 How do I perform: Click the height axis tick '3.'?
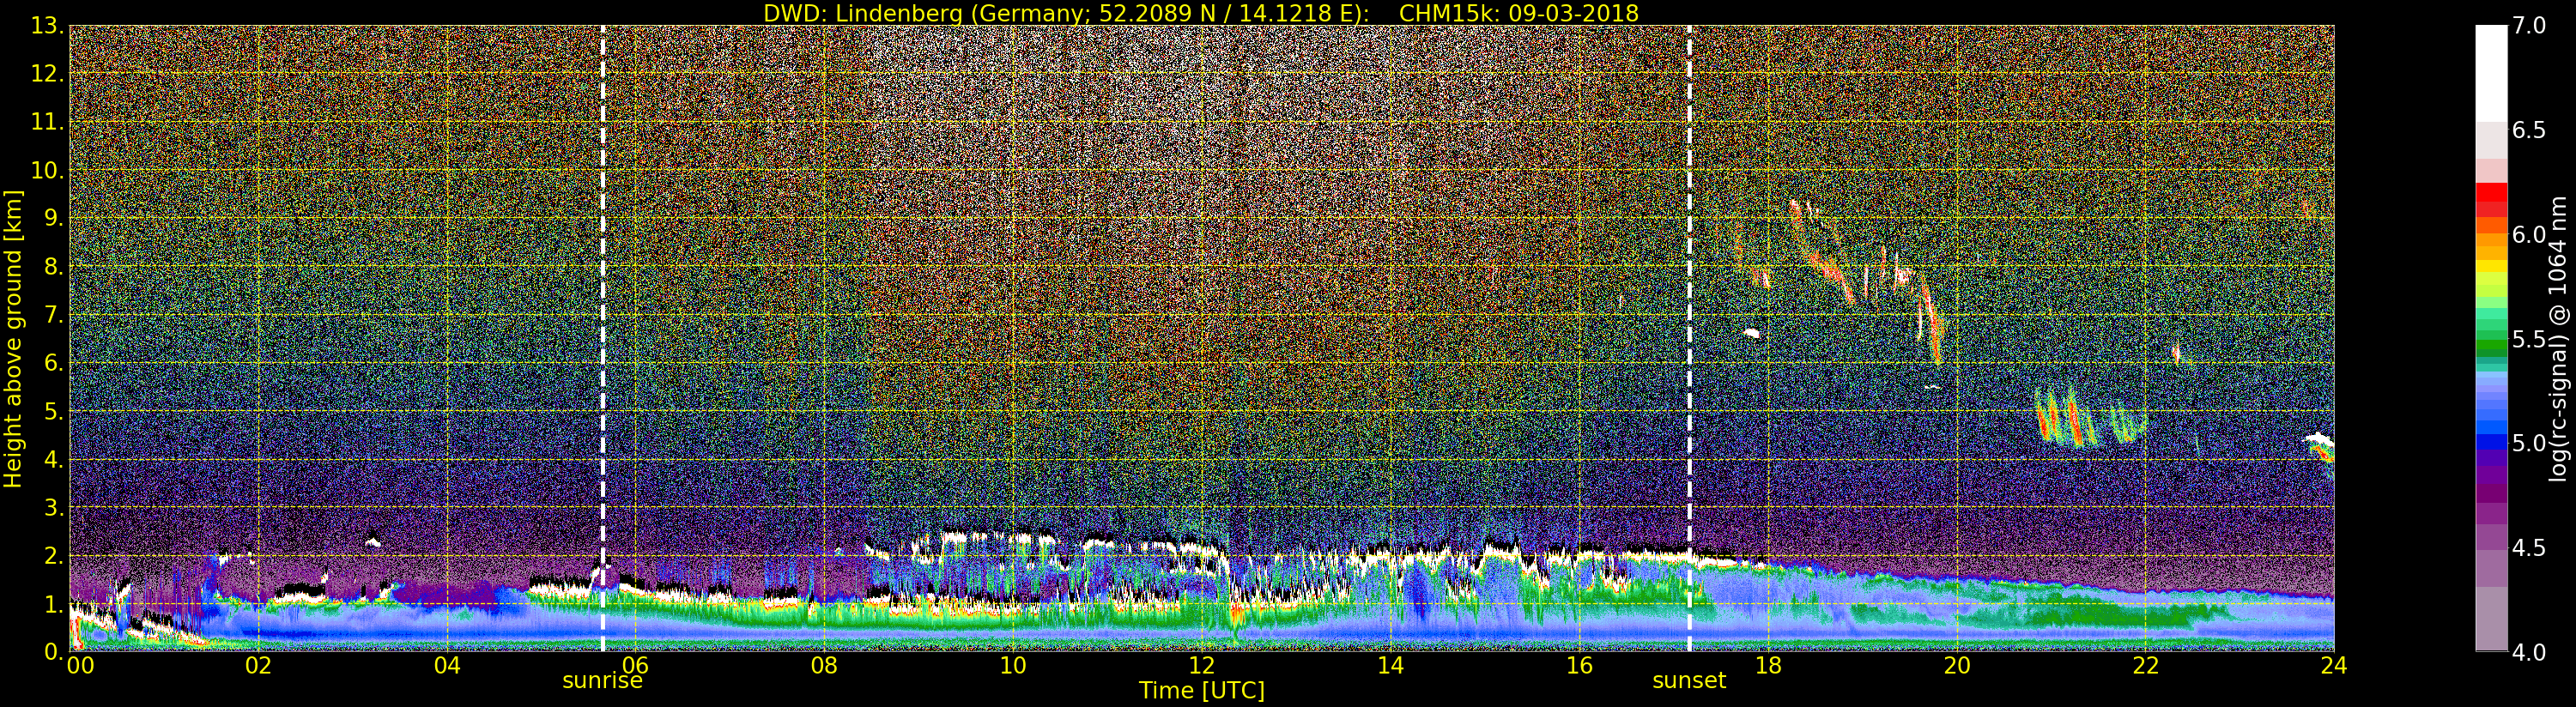click(54, 508)
